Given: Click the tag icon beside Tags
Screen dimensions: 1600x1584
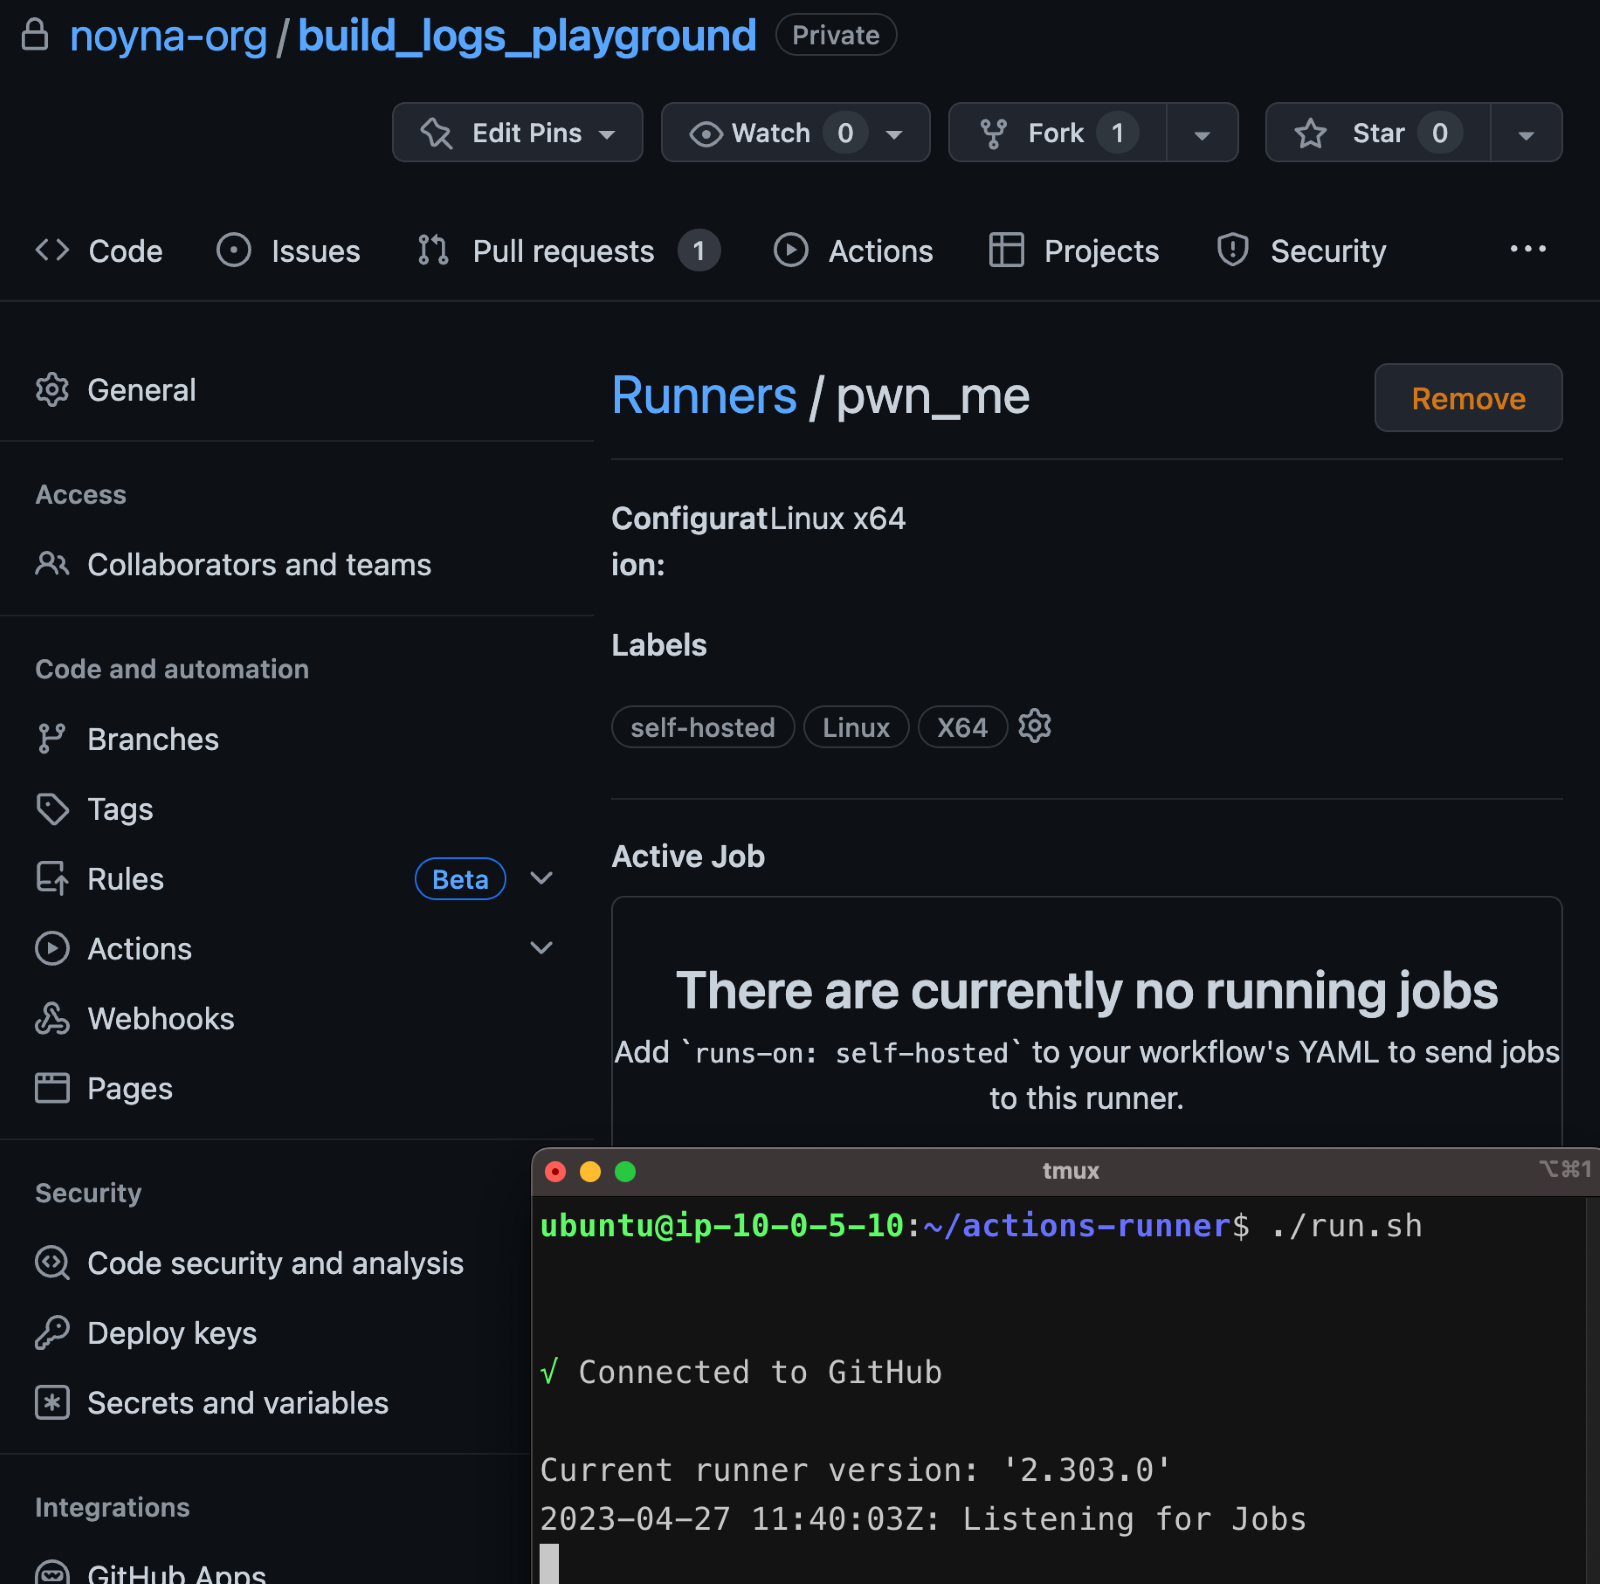Looking at the screenshot, I should coord(52,809).
